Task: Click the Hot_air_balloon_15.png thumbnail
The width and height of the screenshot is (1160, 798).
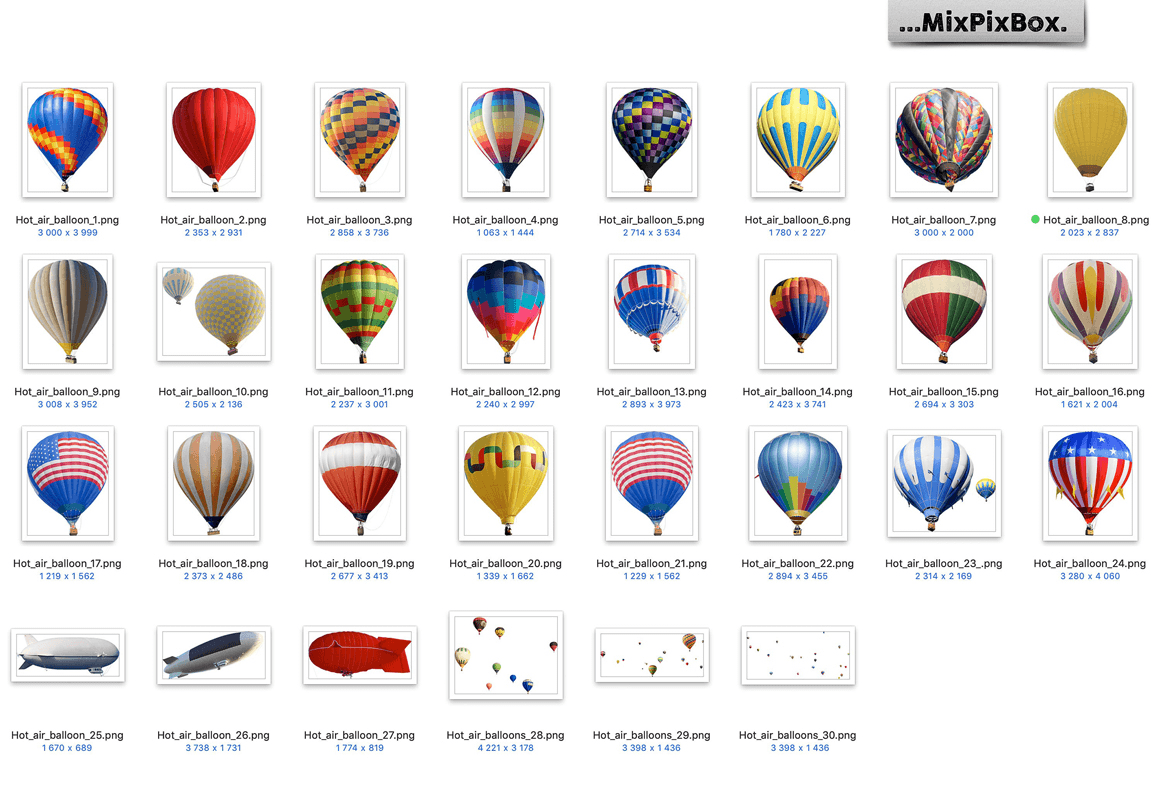Action: [943, 311]
